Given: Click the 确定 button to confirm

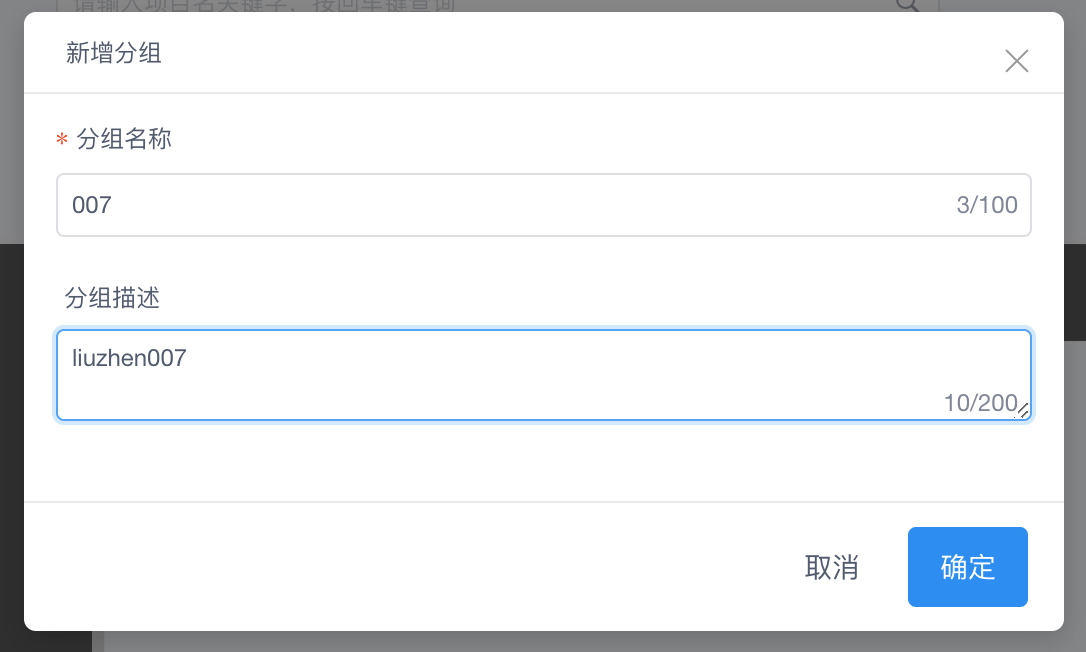Looking at the screenshot, I should tap(967, 567).
